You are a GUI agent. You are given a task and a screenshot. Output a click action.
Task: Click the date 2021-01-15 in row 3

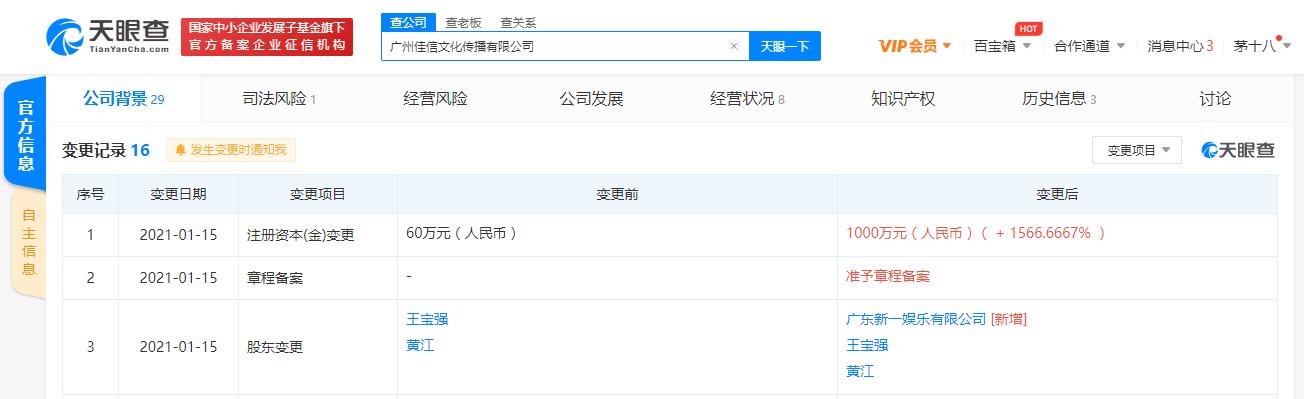pyautogui.click(x=178, y=347)
